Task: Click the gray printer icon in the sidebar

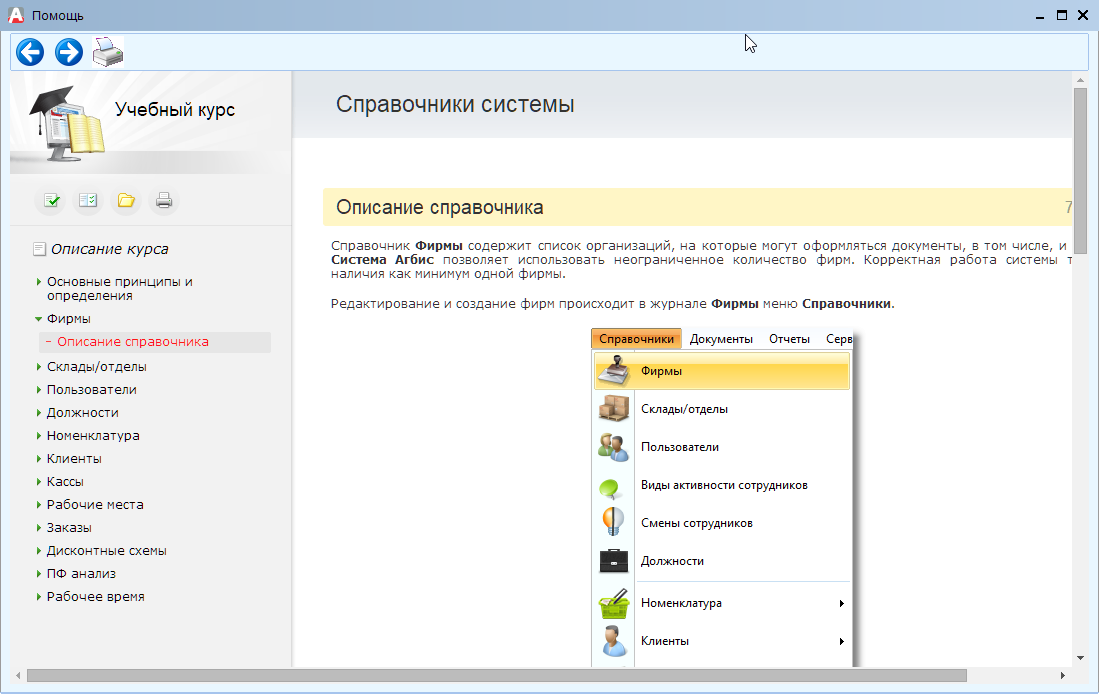Action: tap(164, 200)
